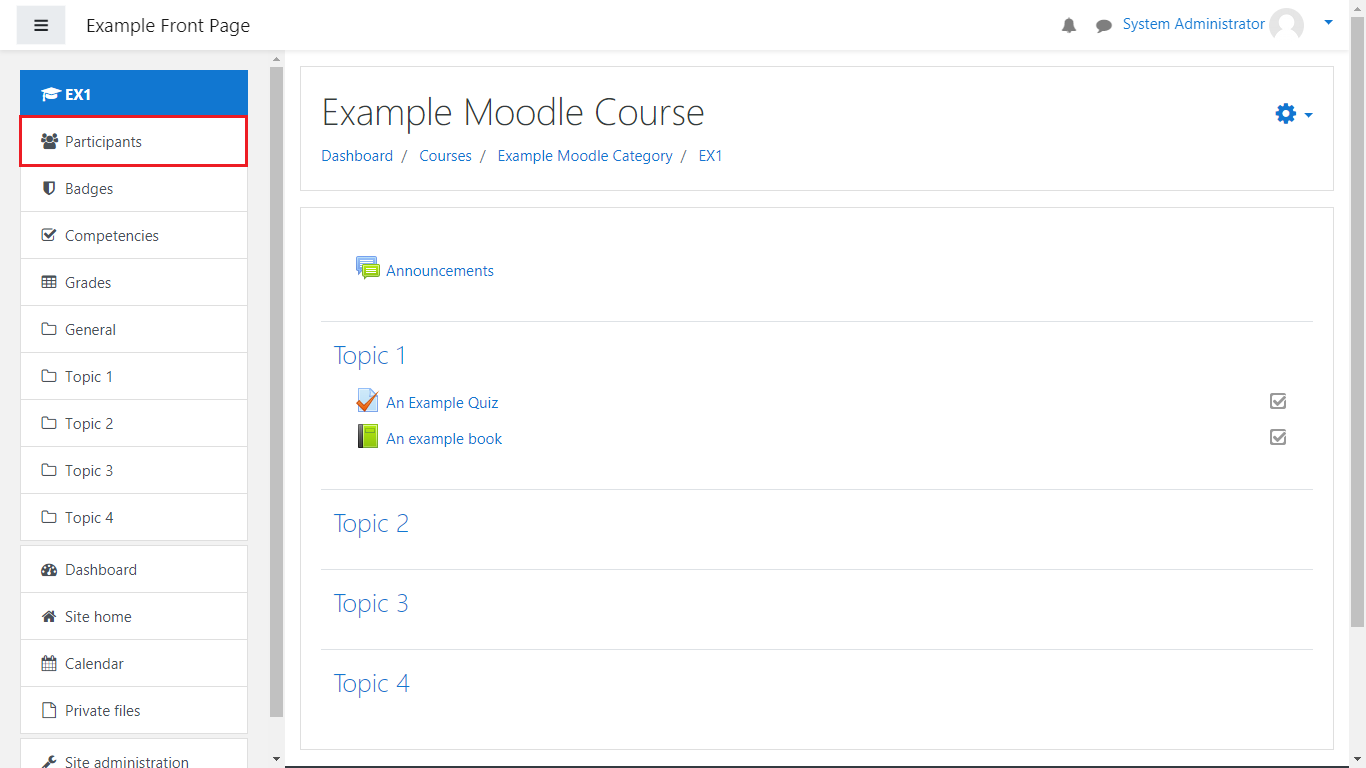Open the course gear actions menu
The height and width of the screenshot is (768, 1366).
pos(1293,114)
